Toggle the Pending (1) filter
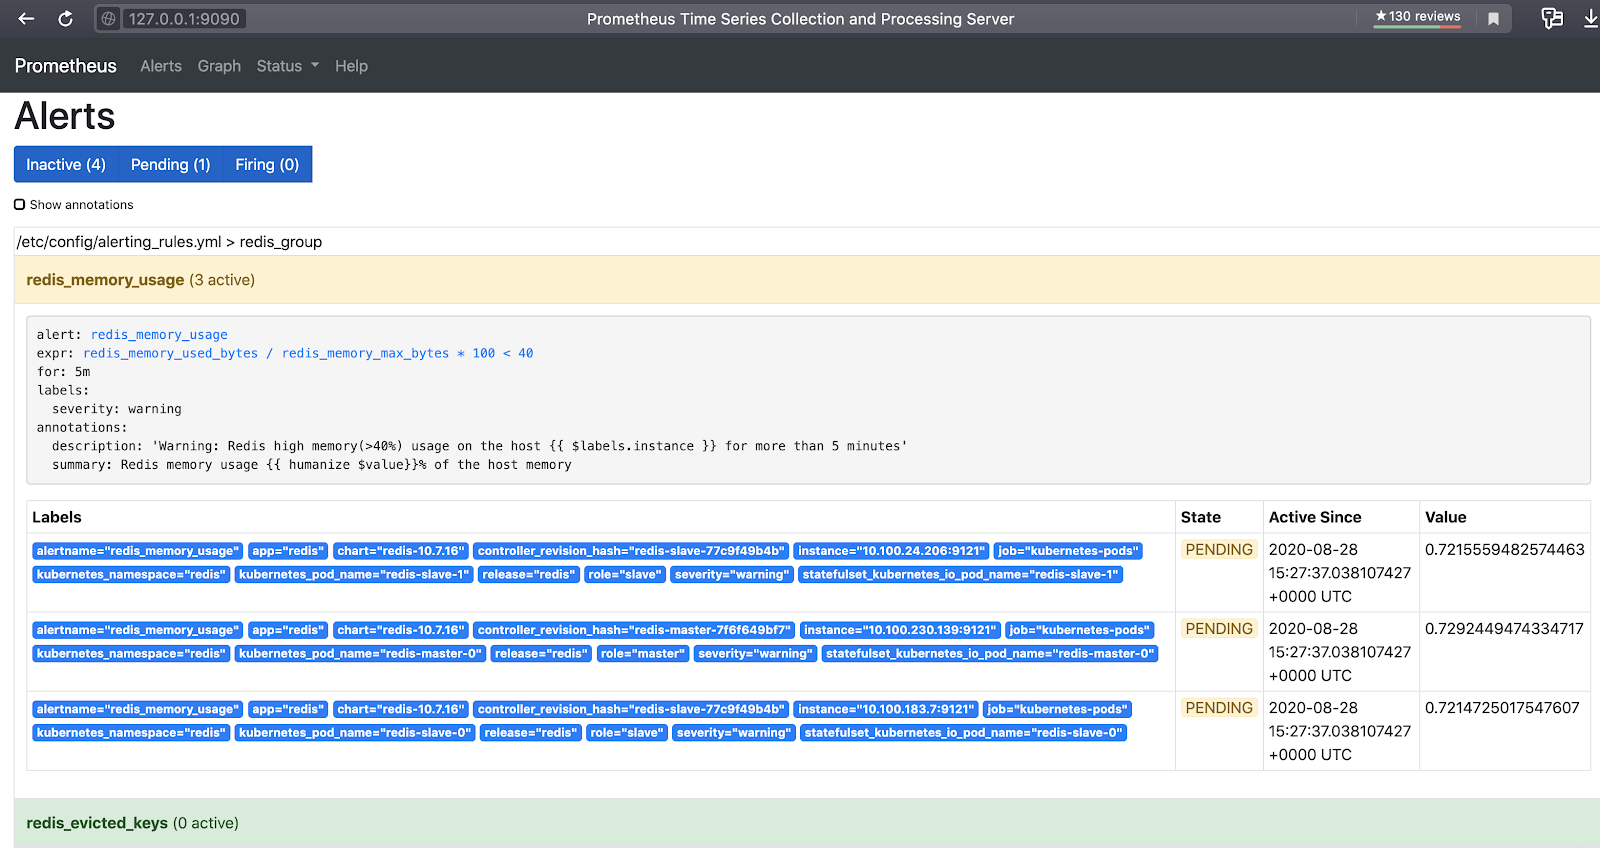 pyautogui.click(x=170, y=165)
